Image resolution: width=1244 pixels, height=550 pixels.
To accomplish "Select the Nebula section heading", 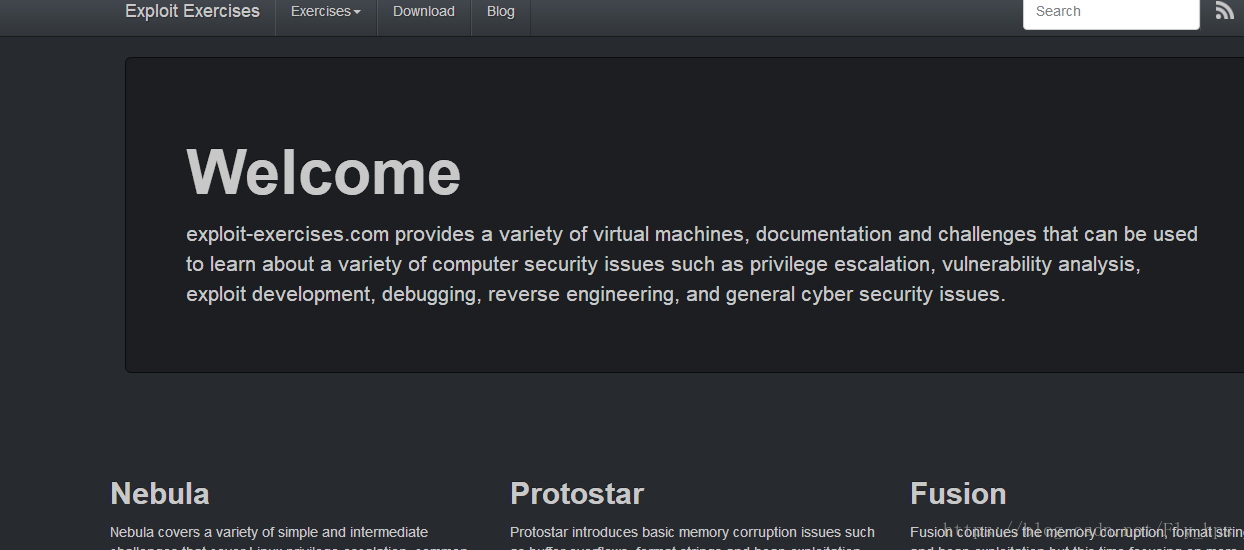I will [x=160, y=494].
